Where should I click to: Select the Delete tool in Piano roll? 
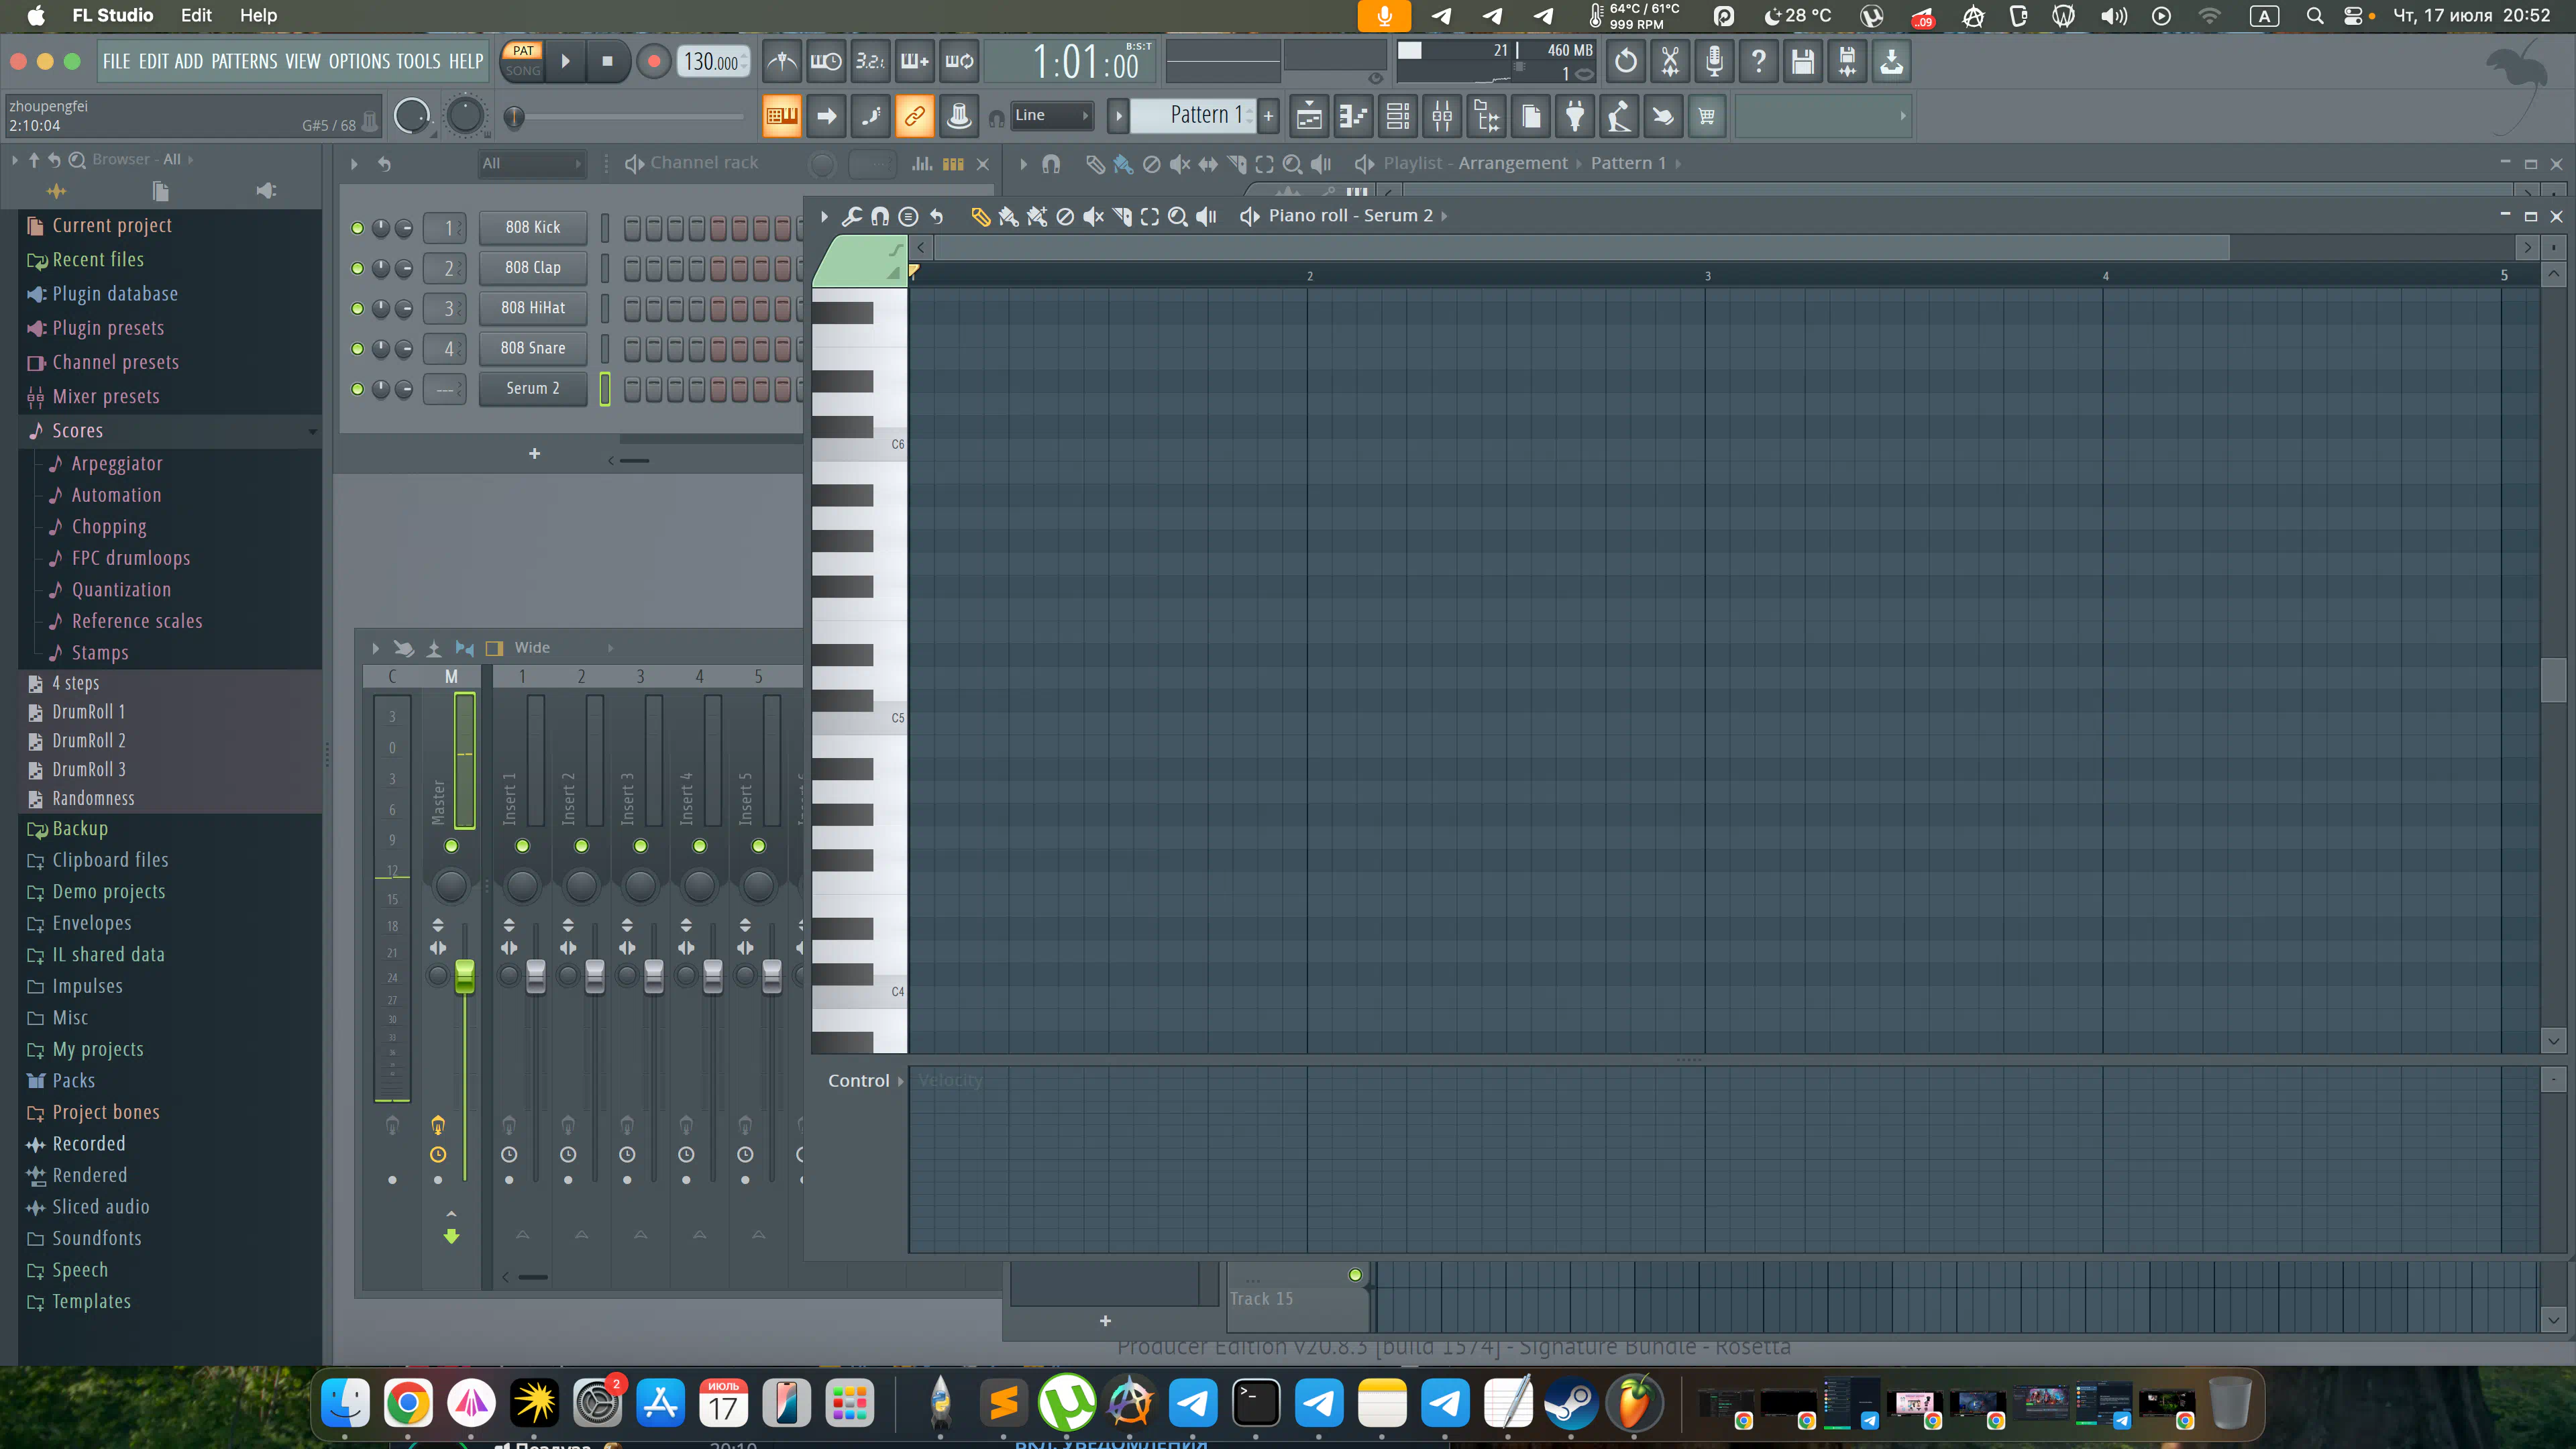1065,216
